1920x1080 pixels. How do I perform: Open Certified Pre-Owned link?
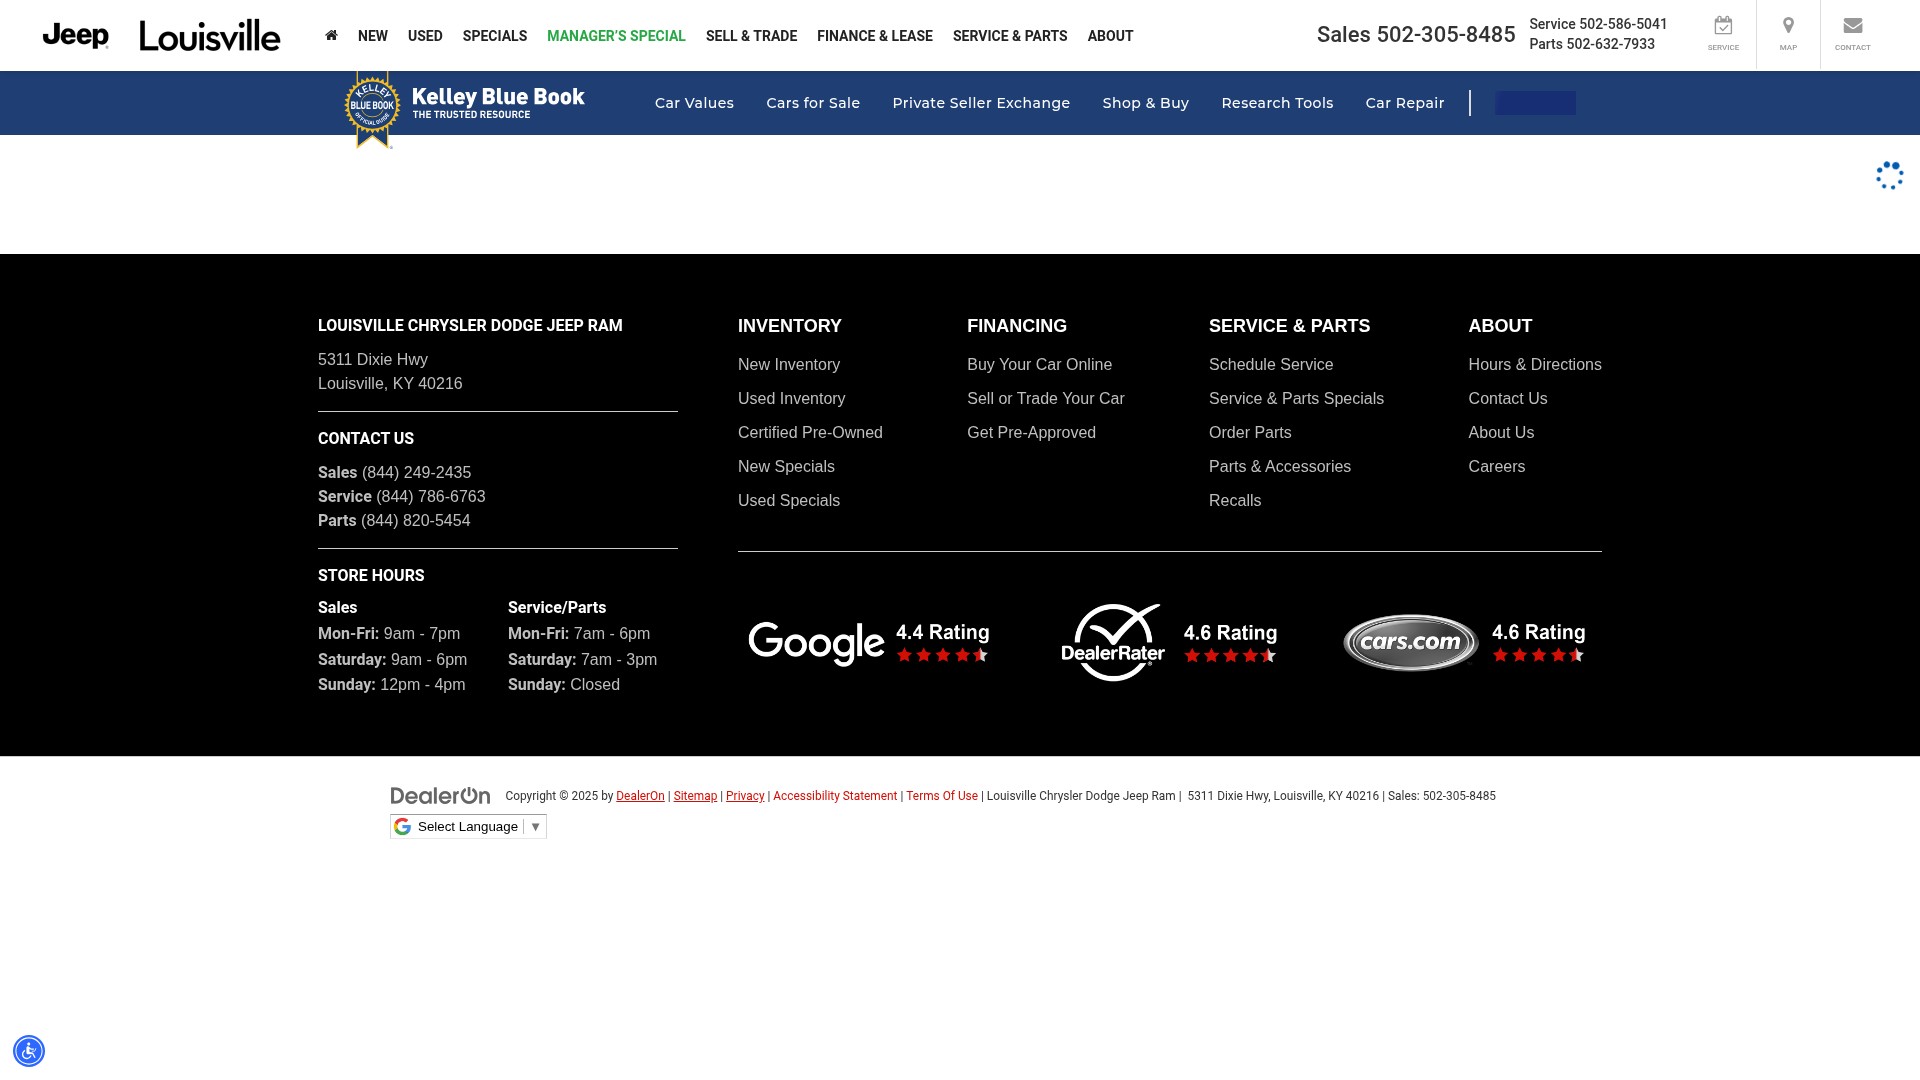pyautogui.click(x=810, y=433)
